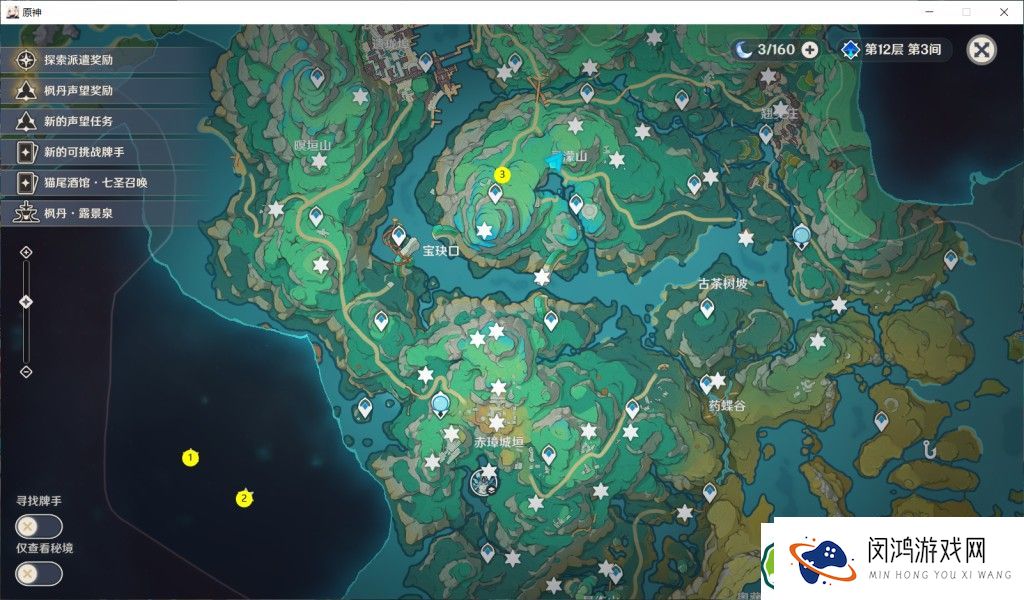Select the teleport waypoint beside 宝玦口

(x=398, y=236)
